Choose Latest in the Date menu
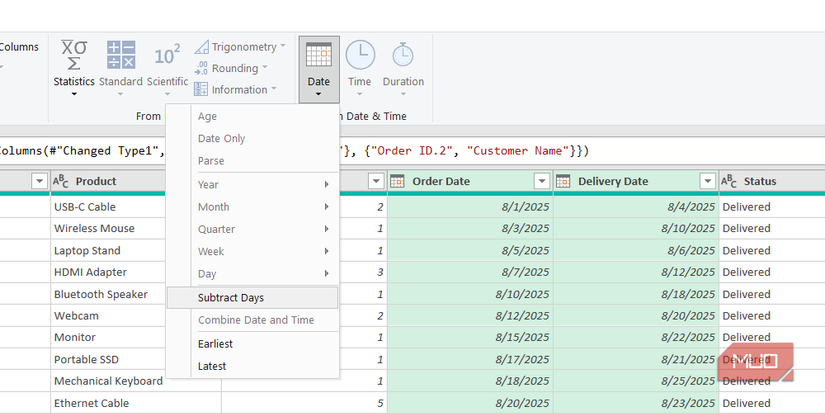The height and width of the screenshot is (413, 825). (x=212, y=366)
